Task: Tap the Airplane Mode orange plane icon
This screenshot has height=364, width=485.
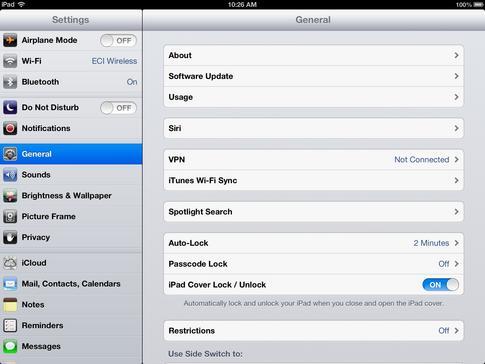Action: pyautogui.click(x=10, y=40)
